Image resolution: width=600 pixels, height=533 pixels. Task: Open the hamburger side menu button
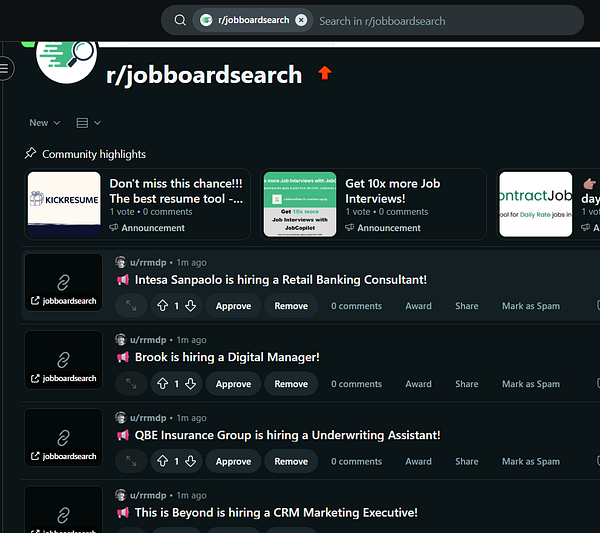(x=5, y=68)
